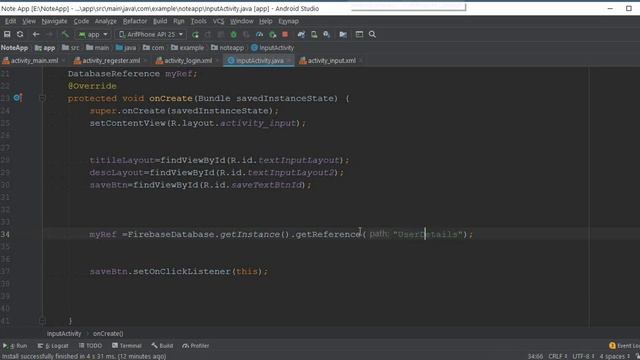Image resolution: width=640 pixels, height=360 pixels.
Task: Close the InputActivity.java tab
Action: pyautogui.click(x=289, y=60)
